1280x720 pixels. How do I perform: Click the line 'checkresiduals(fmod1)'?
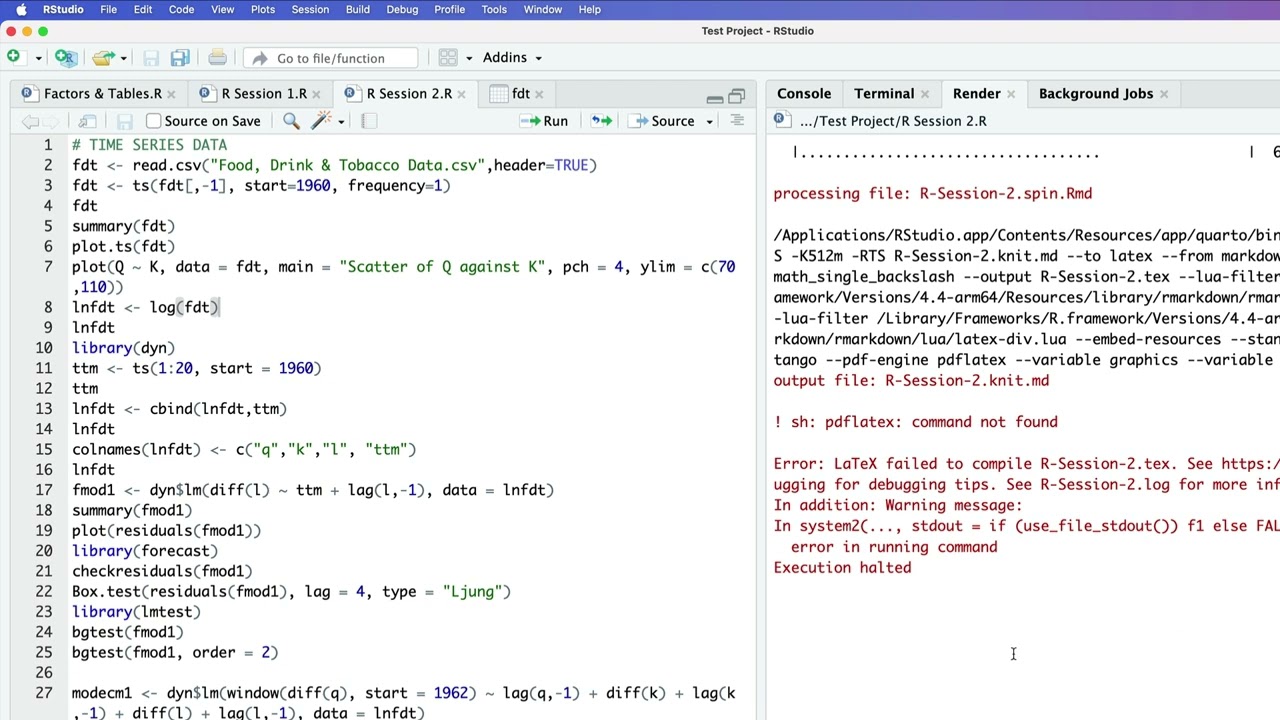(x=162, y=571)
